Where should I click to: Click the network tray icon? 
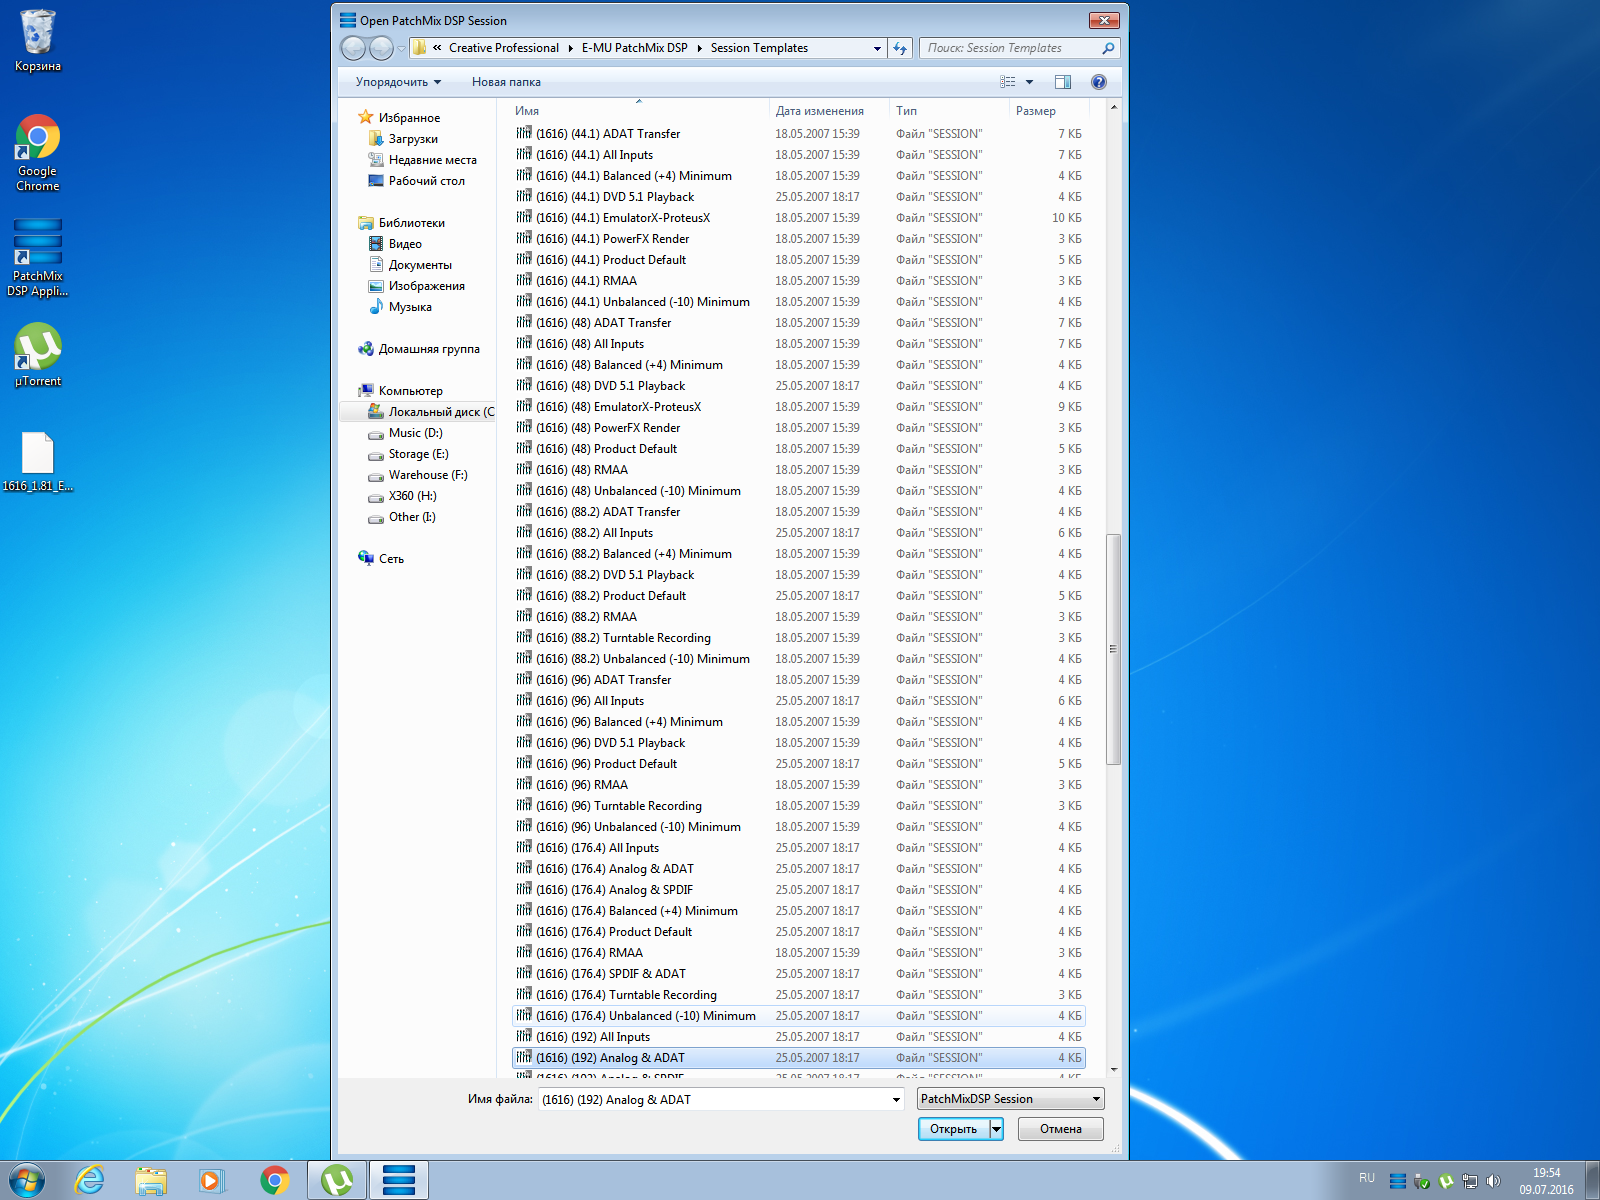[x=1470, y=1181]
